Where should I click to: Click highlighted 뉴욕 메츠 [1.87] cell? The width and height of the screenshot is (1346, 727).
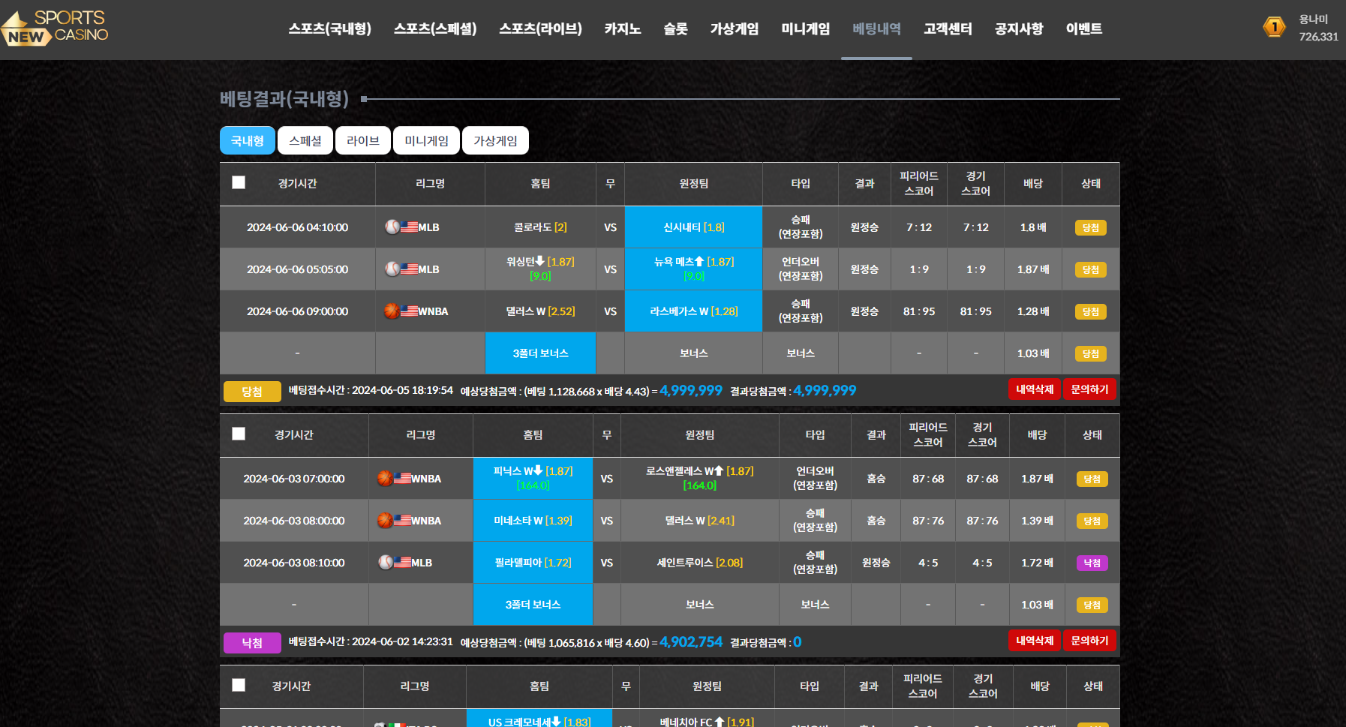click(693, 269)
